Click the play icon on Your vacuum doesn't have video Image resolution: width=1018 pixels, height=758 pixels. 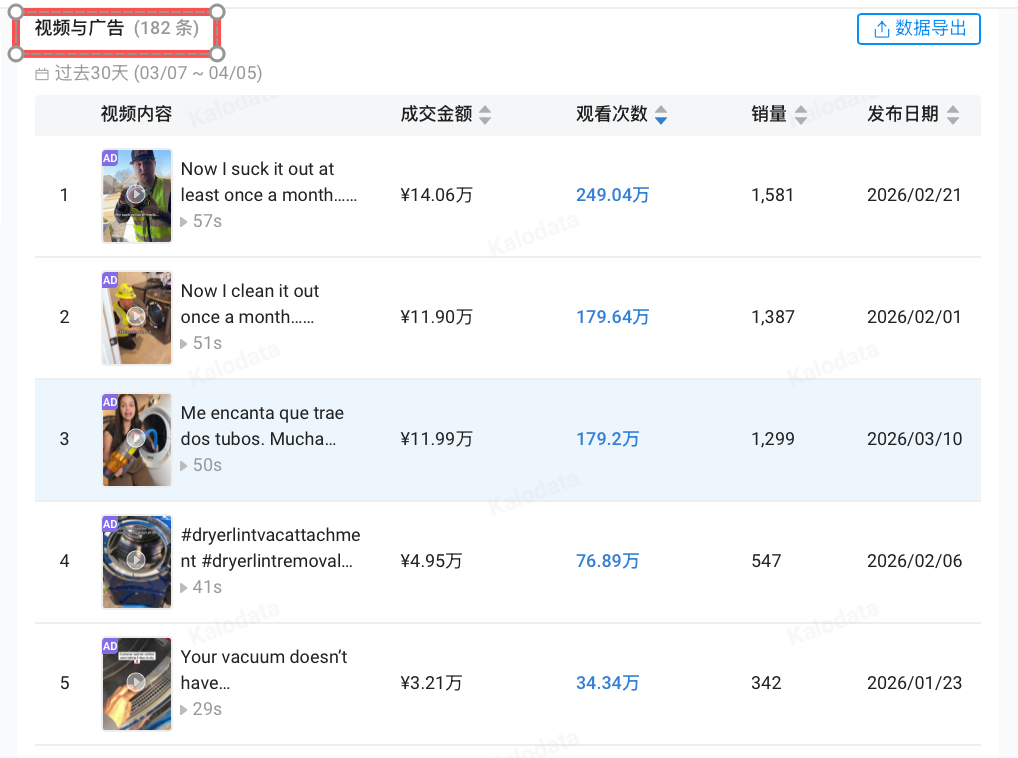pos(136,683)
